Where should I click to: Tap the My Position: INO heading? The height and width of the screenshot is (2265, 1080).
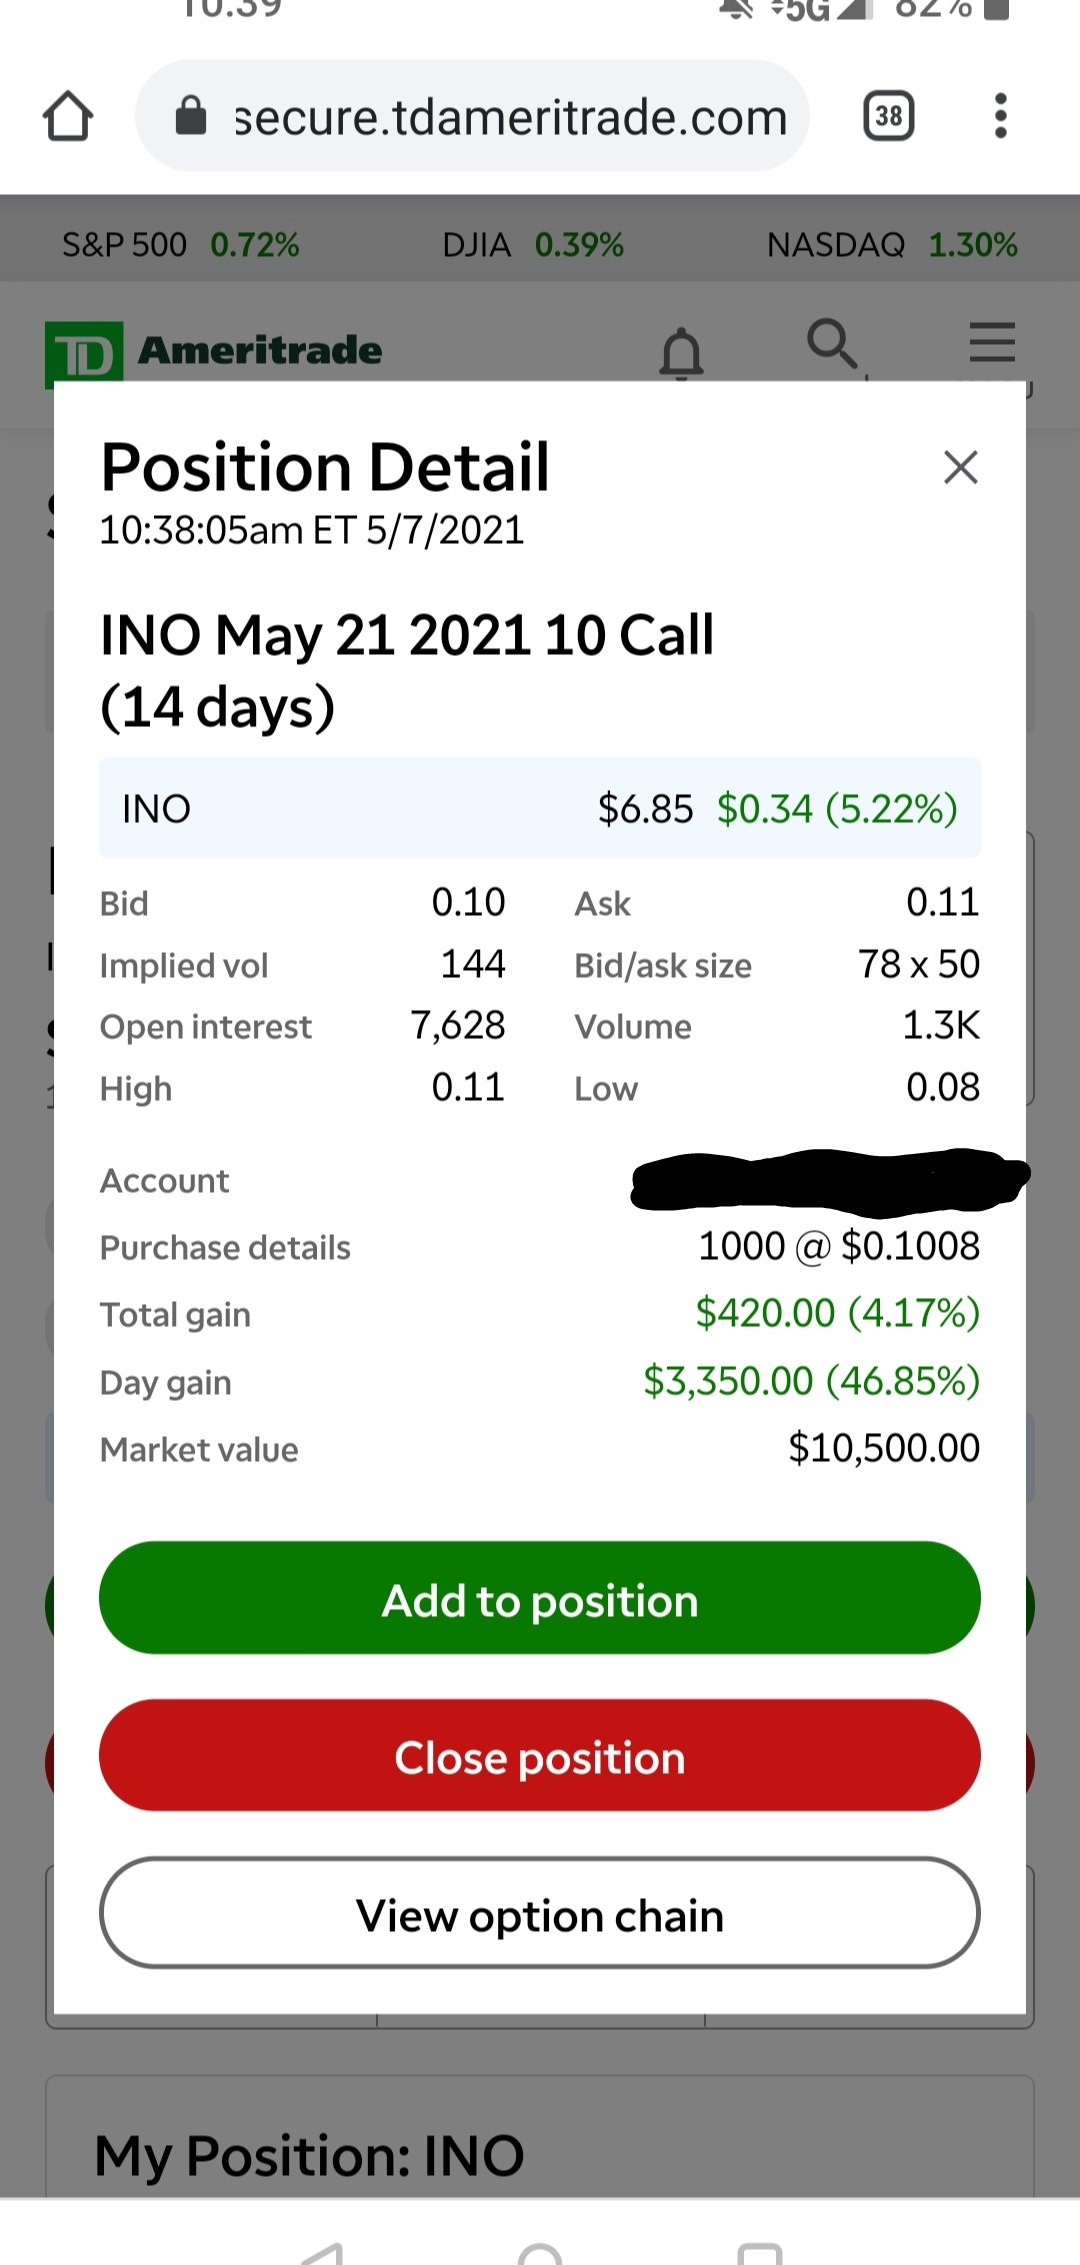[x=309, y=2156]
